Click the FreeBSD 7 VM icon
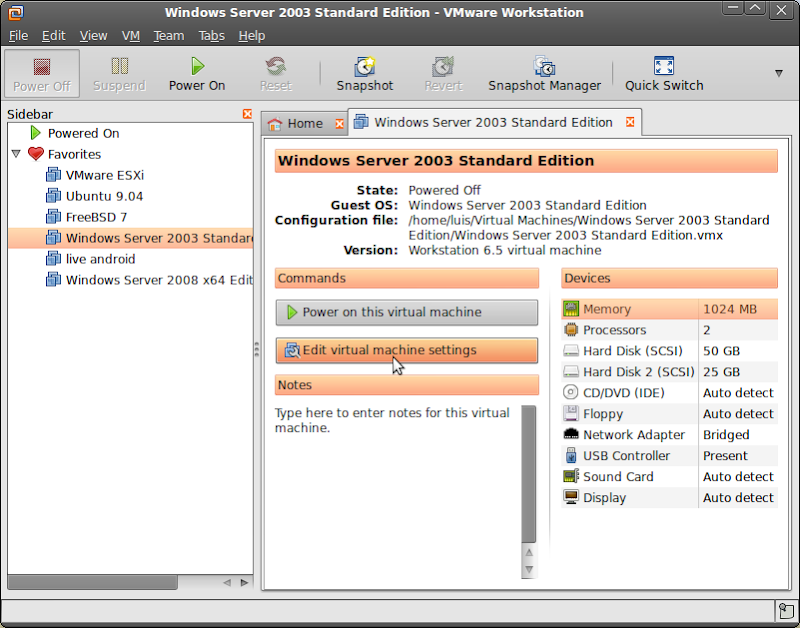The height and width of the screenshot is (628, 800). [53, 216]
